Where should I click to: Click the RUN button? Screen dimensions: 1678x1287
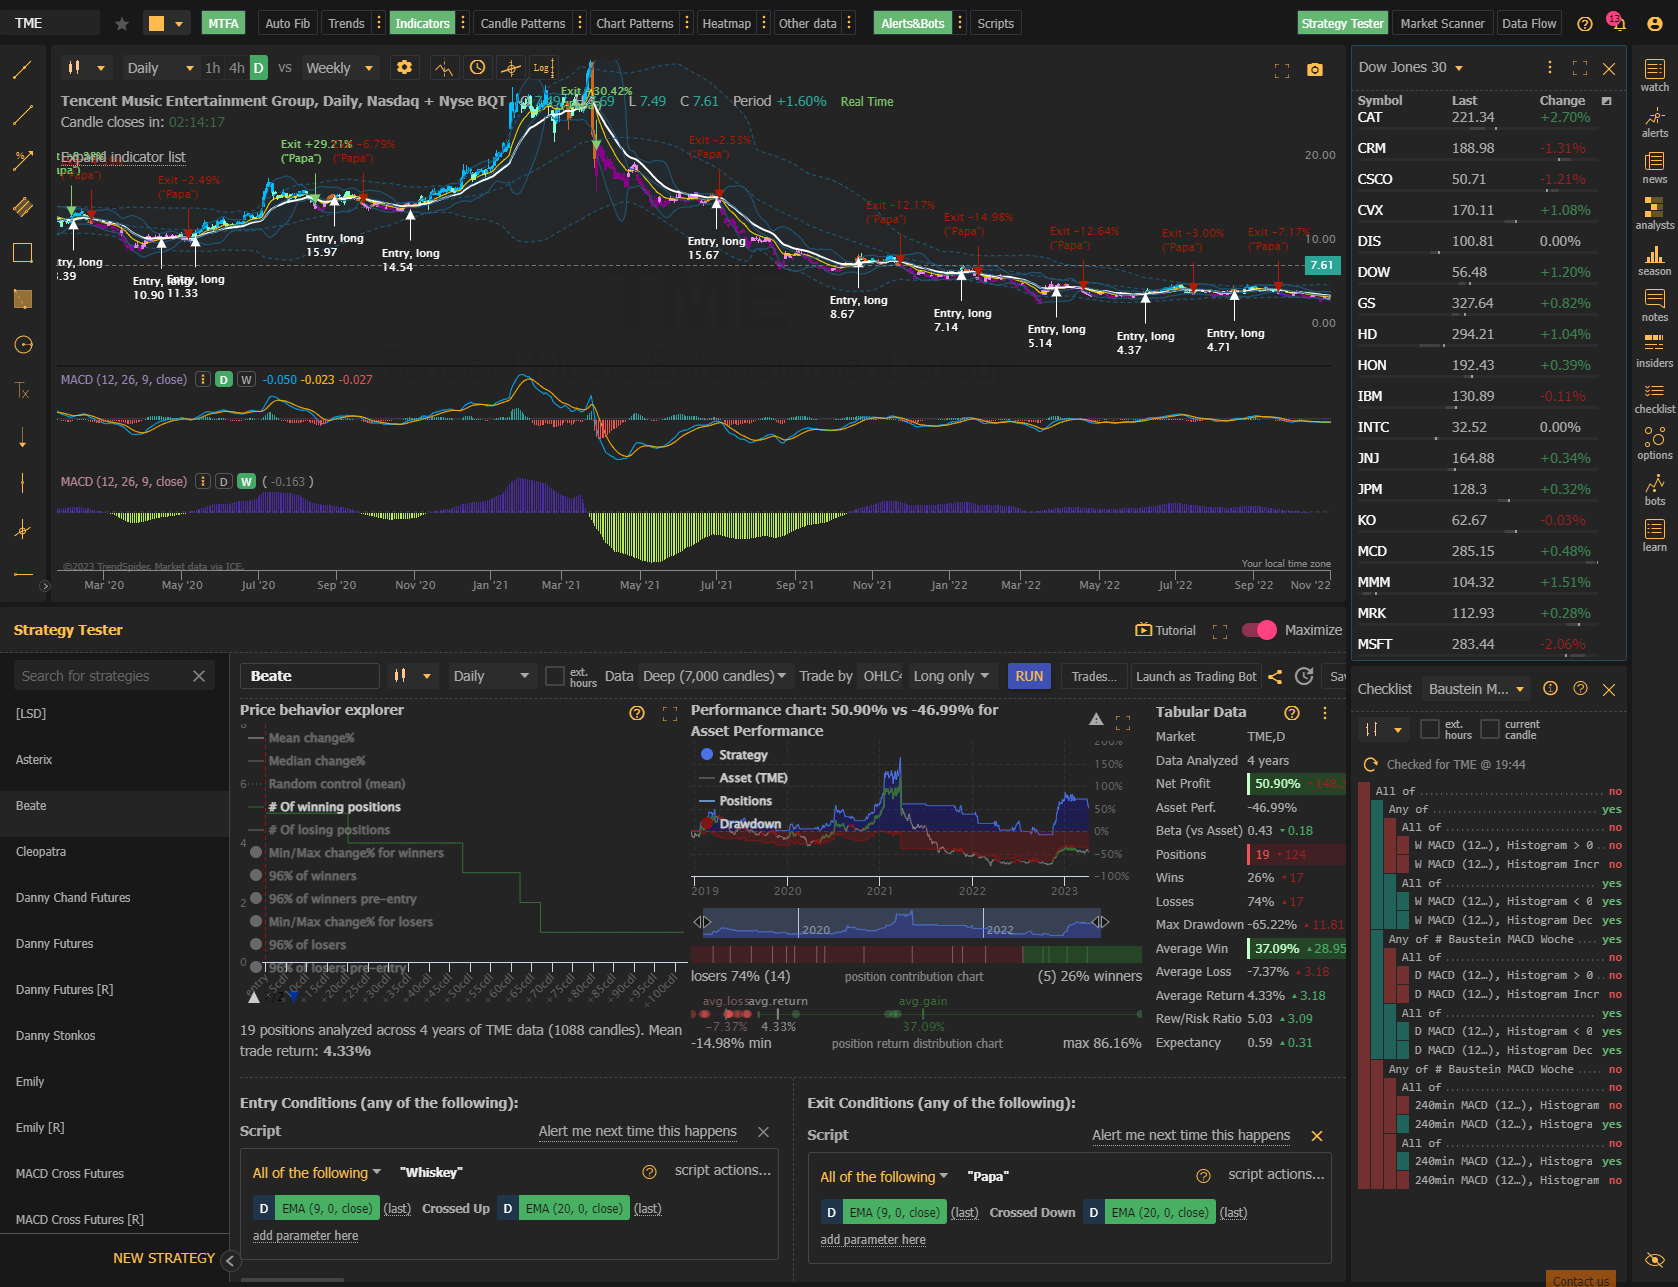click(1029, 676)
